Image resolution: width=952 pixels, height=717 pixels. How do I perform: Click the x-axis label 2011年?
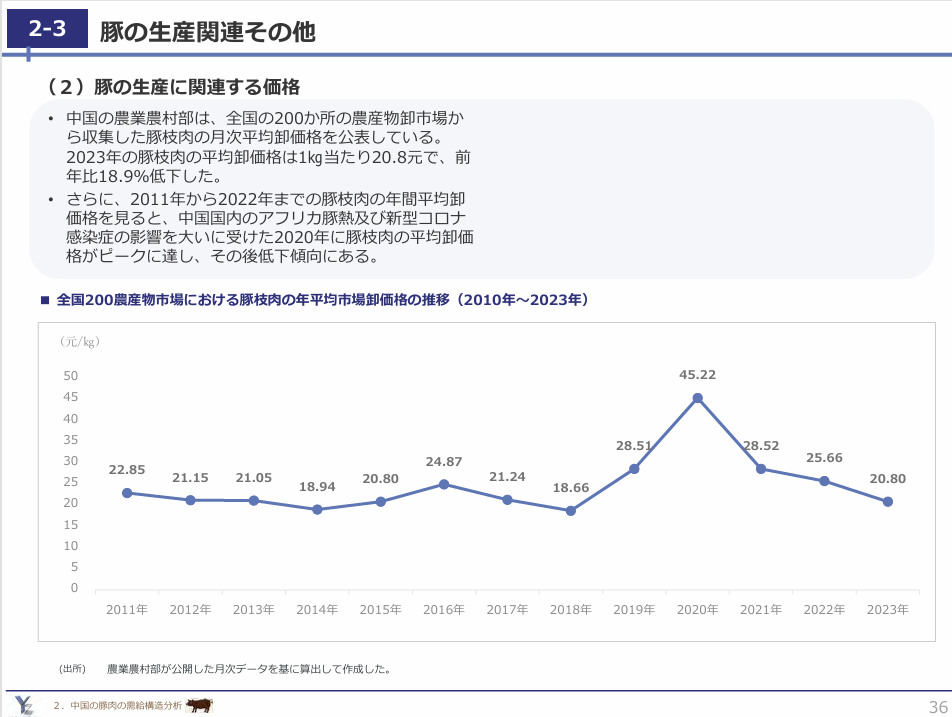[x=127, y=610]
